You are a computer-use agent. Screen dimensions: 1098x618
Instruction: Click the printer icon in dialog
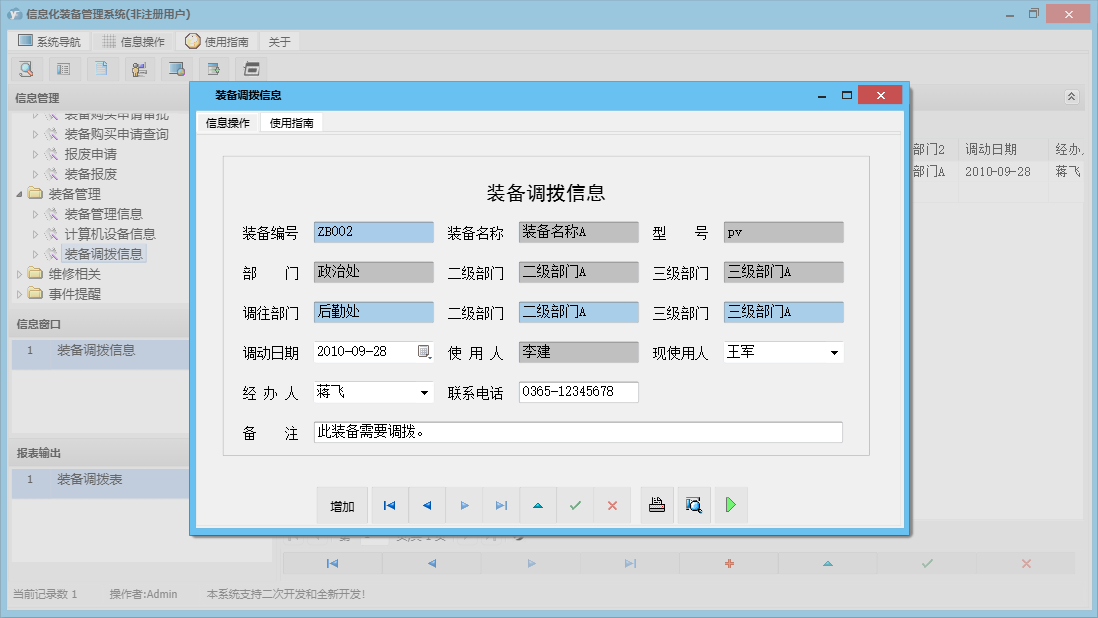pyautogui.click(x=657, y=506)
